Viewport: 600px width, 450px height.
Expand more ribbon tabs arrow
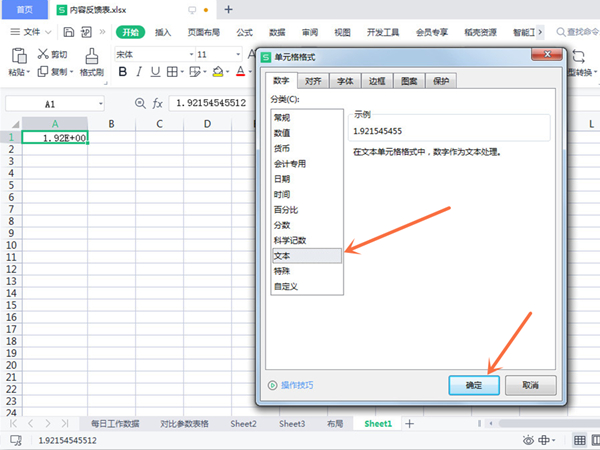(540, 32)
